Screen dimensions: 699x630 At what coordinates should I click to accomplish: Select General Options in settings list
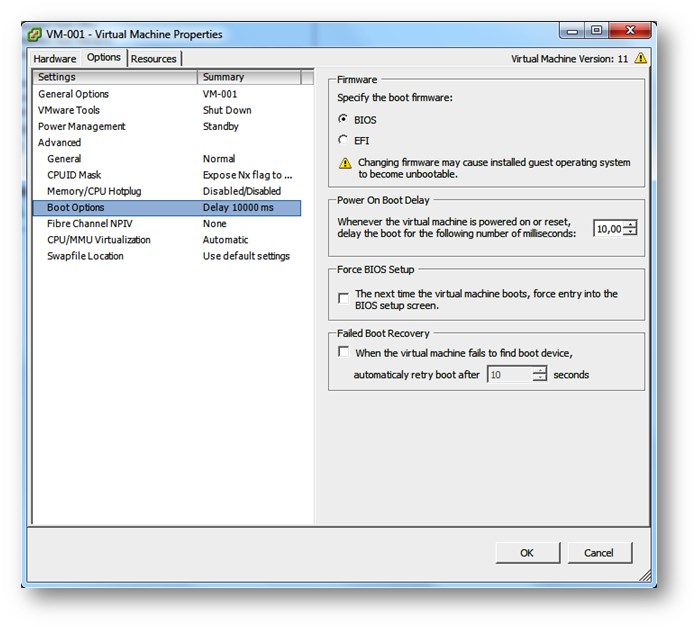(x=74, y=94)
